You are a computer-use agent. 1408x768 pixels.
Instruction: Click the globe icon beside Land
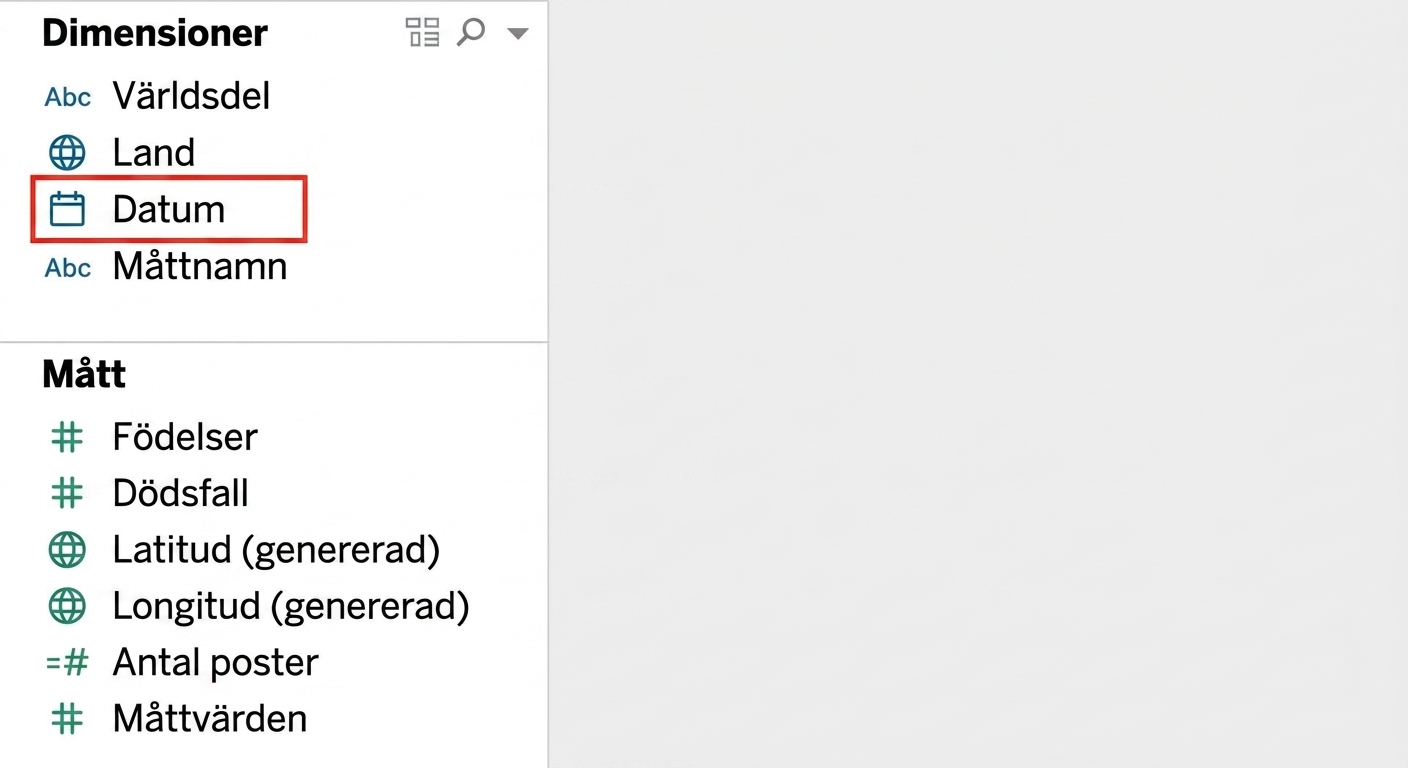pyautogui.click(x=67, y=153)
